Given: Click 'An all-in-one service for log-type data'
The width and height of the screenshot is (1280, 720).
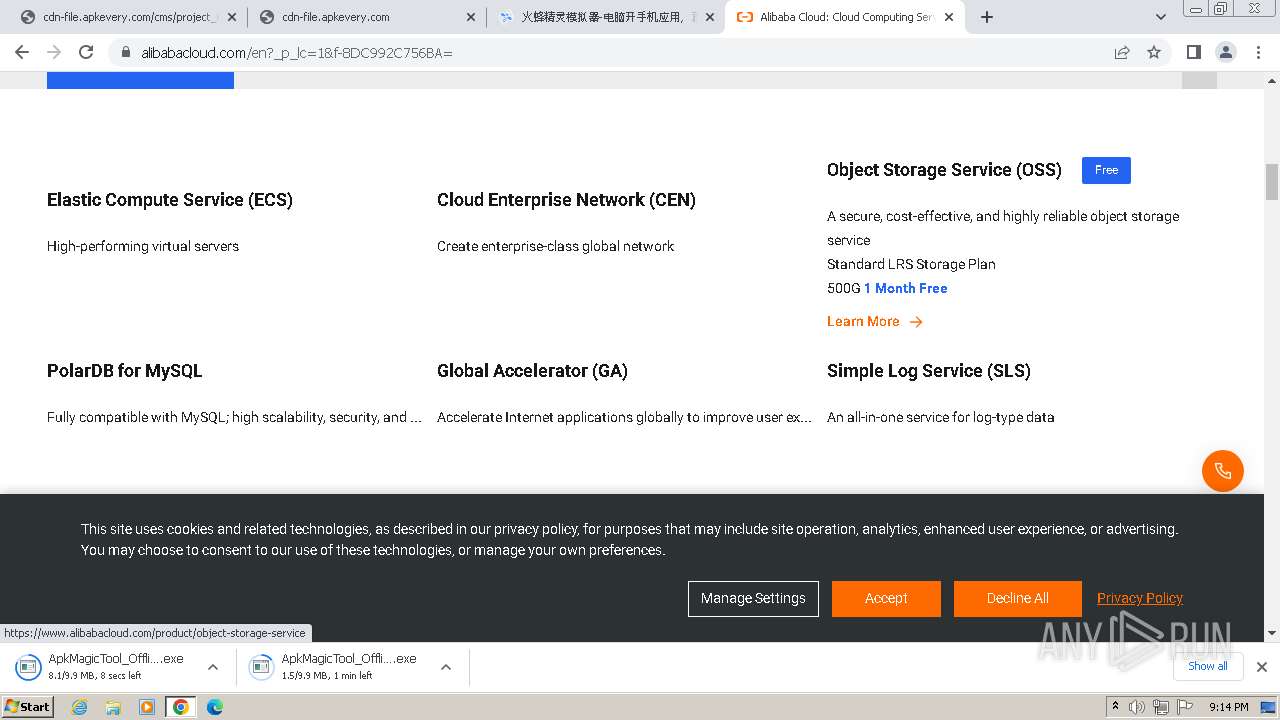Looking at the screenshot, I should point(941,417).
